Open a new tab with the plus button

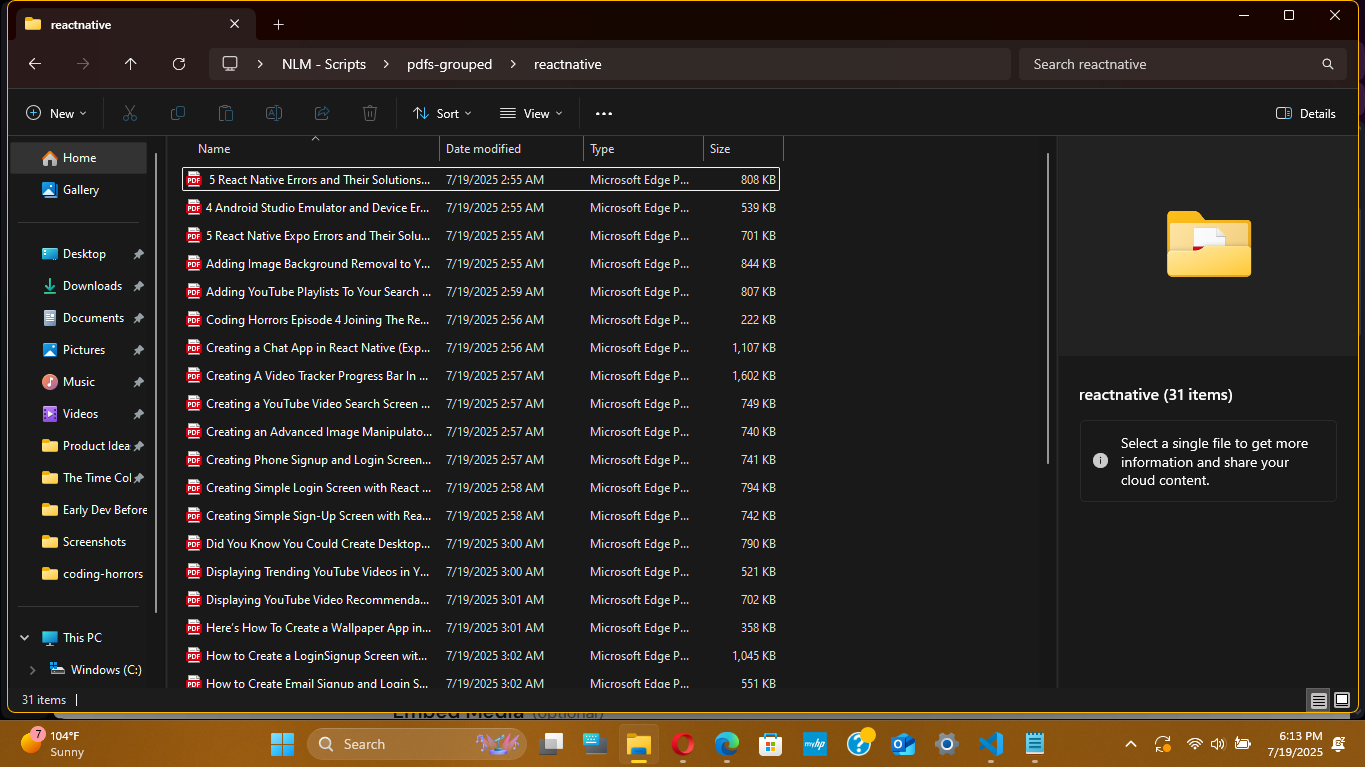tap(278, 24)
